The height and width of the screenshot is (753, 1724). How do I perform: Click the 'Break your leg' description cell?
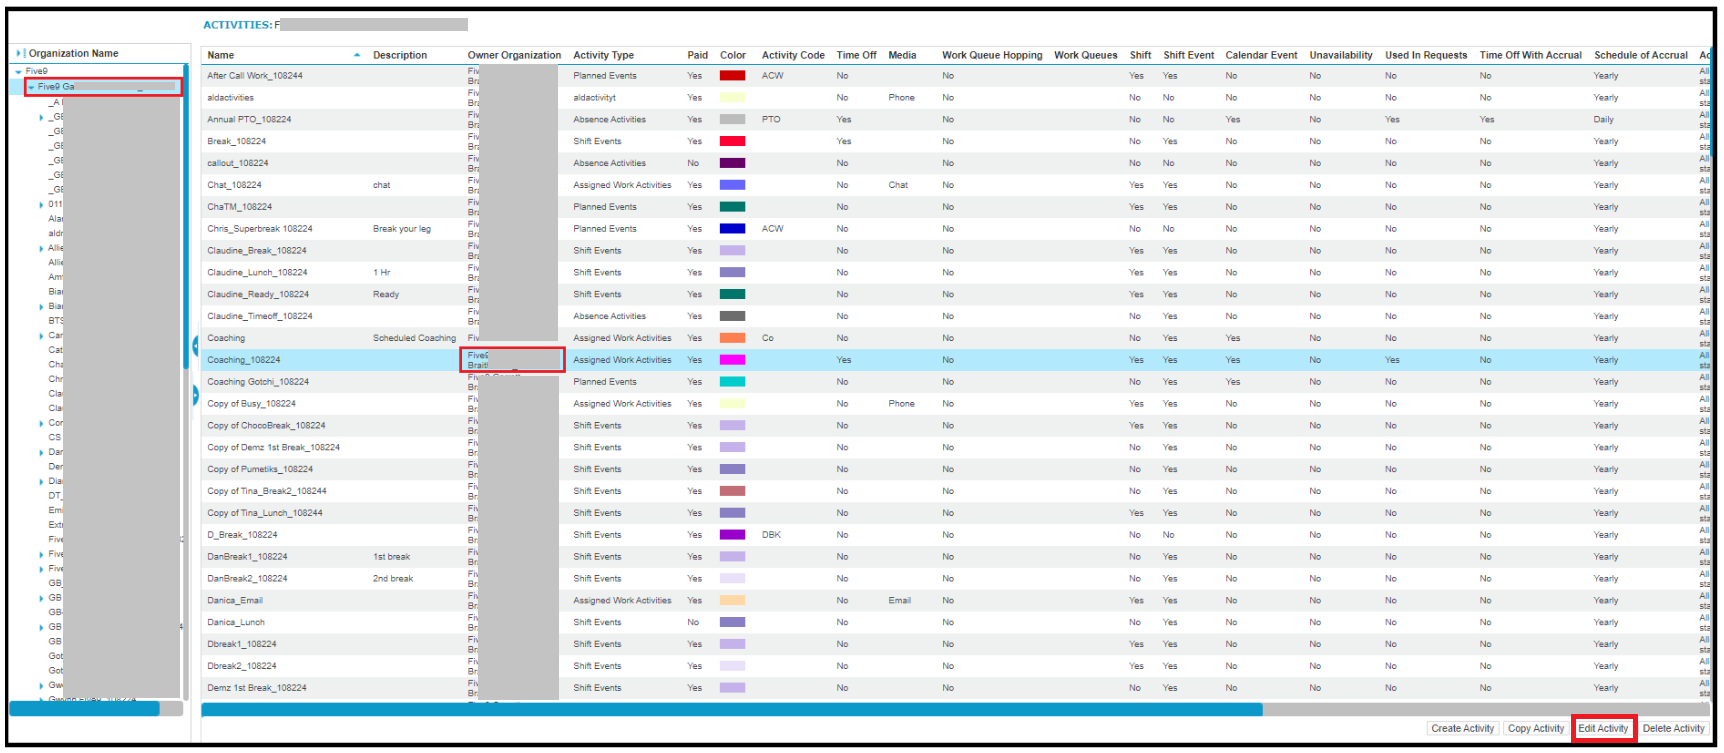402,229
